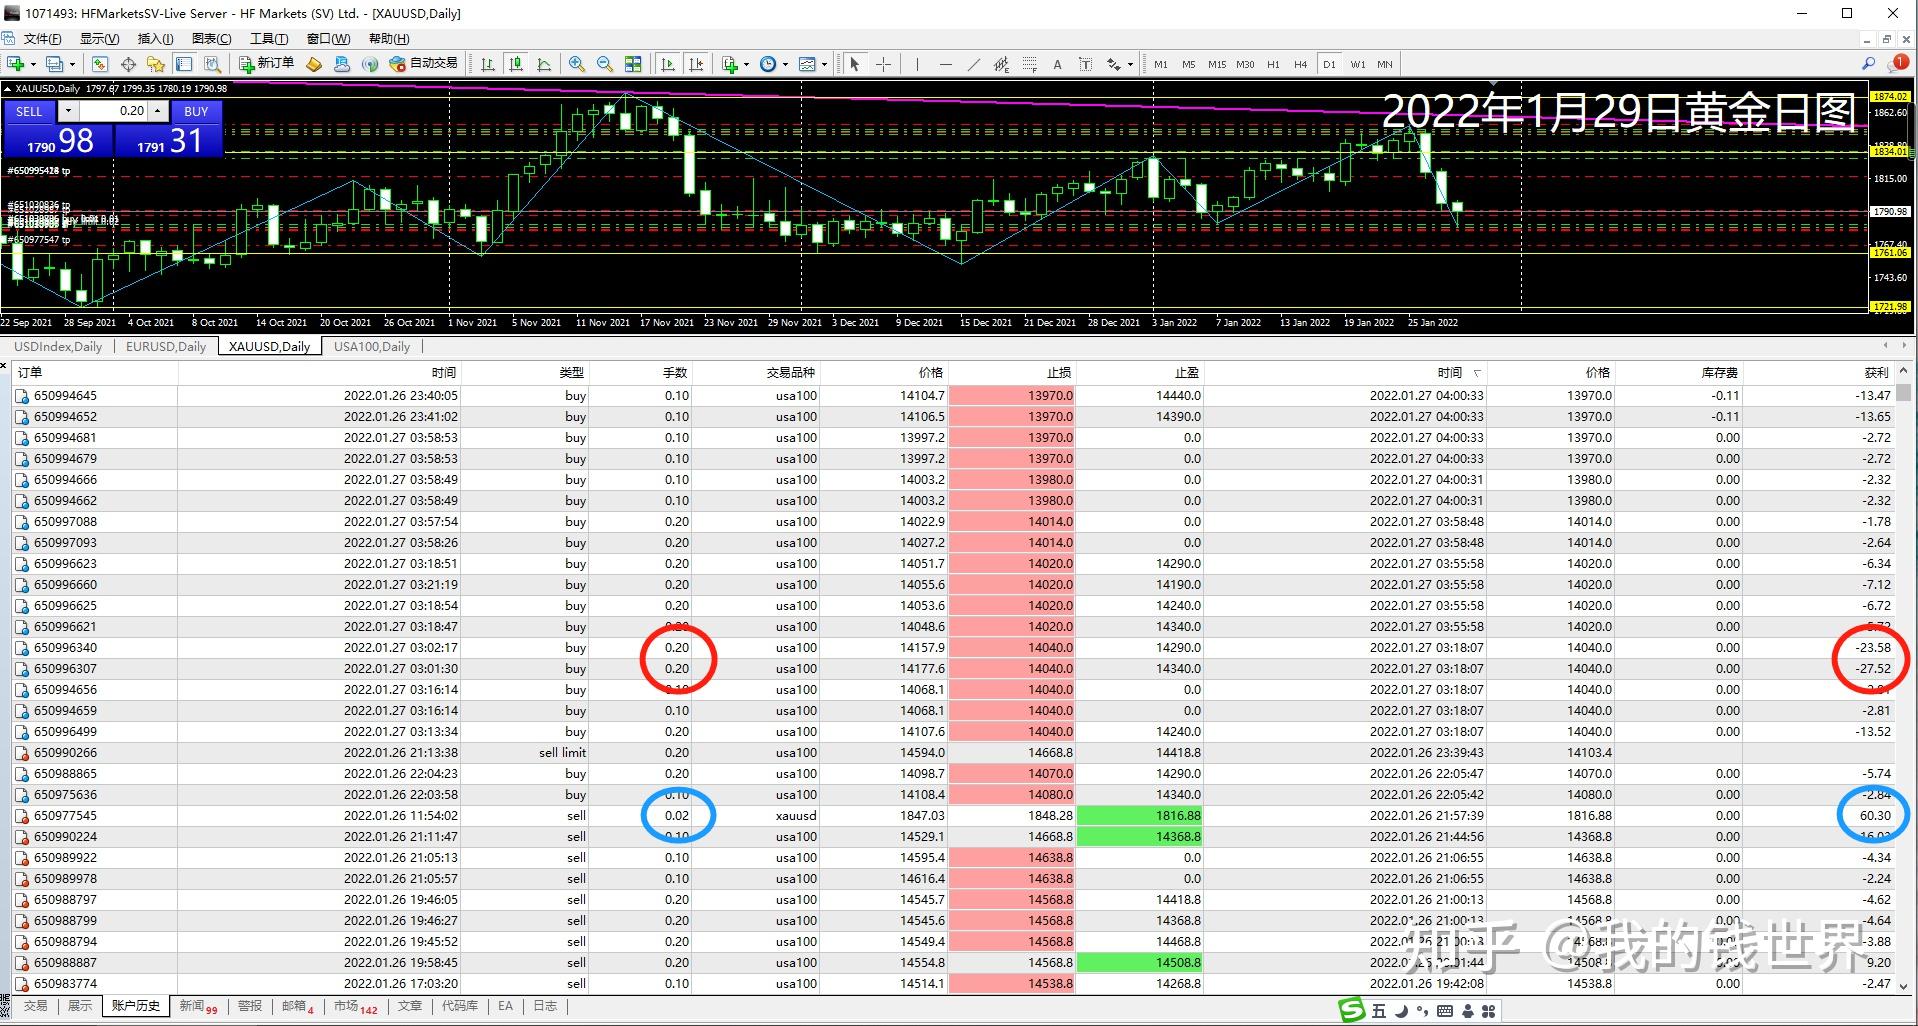
Task: Click the signals radio-wave icon
Action: point(370,64)
